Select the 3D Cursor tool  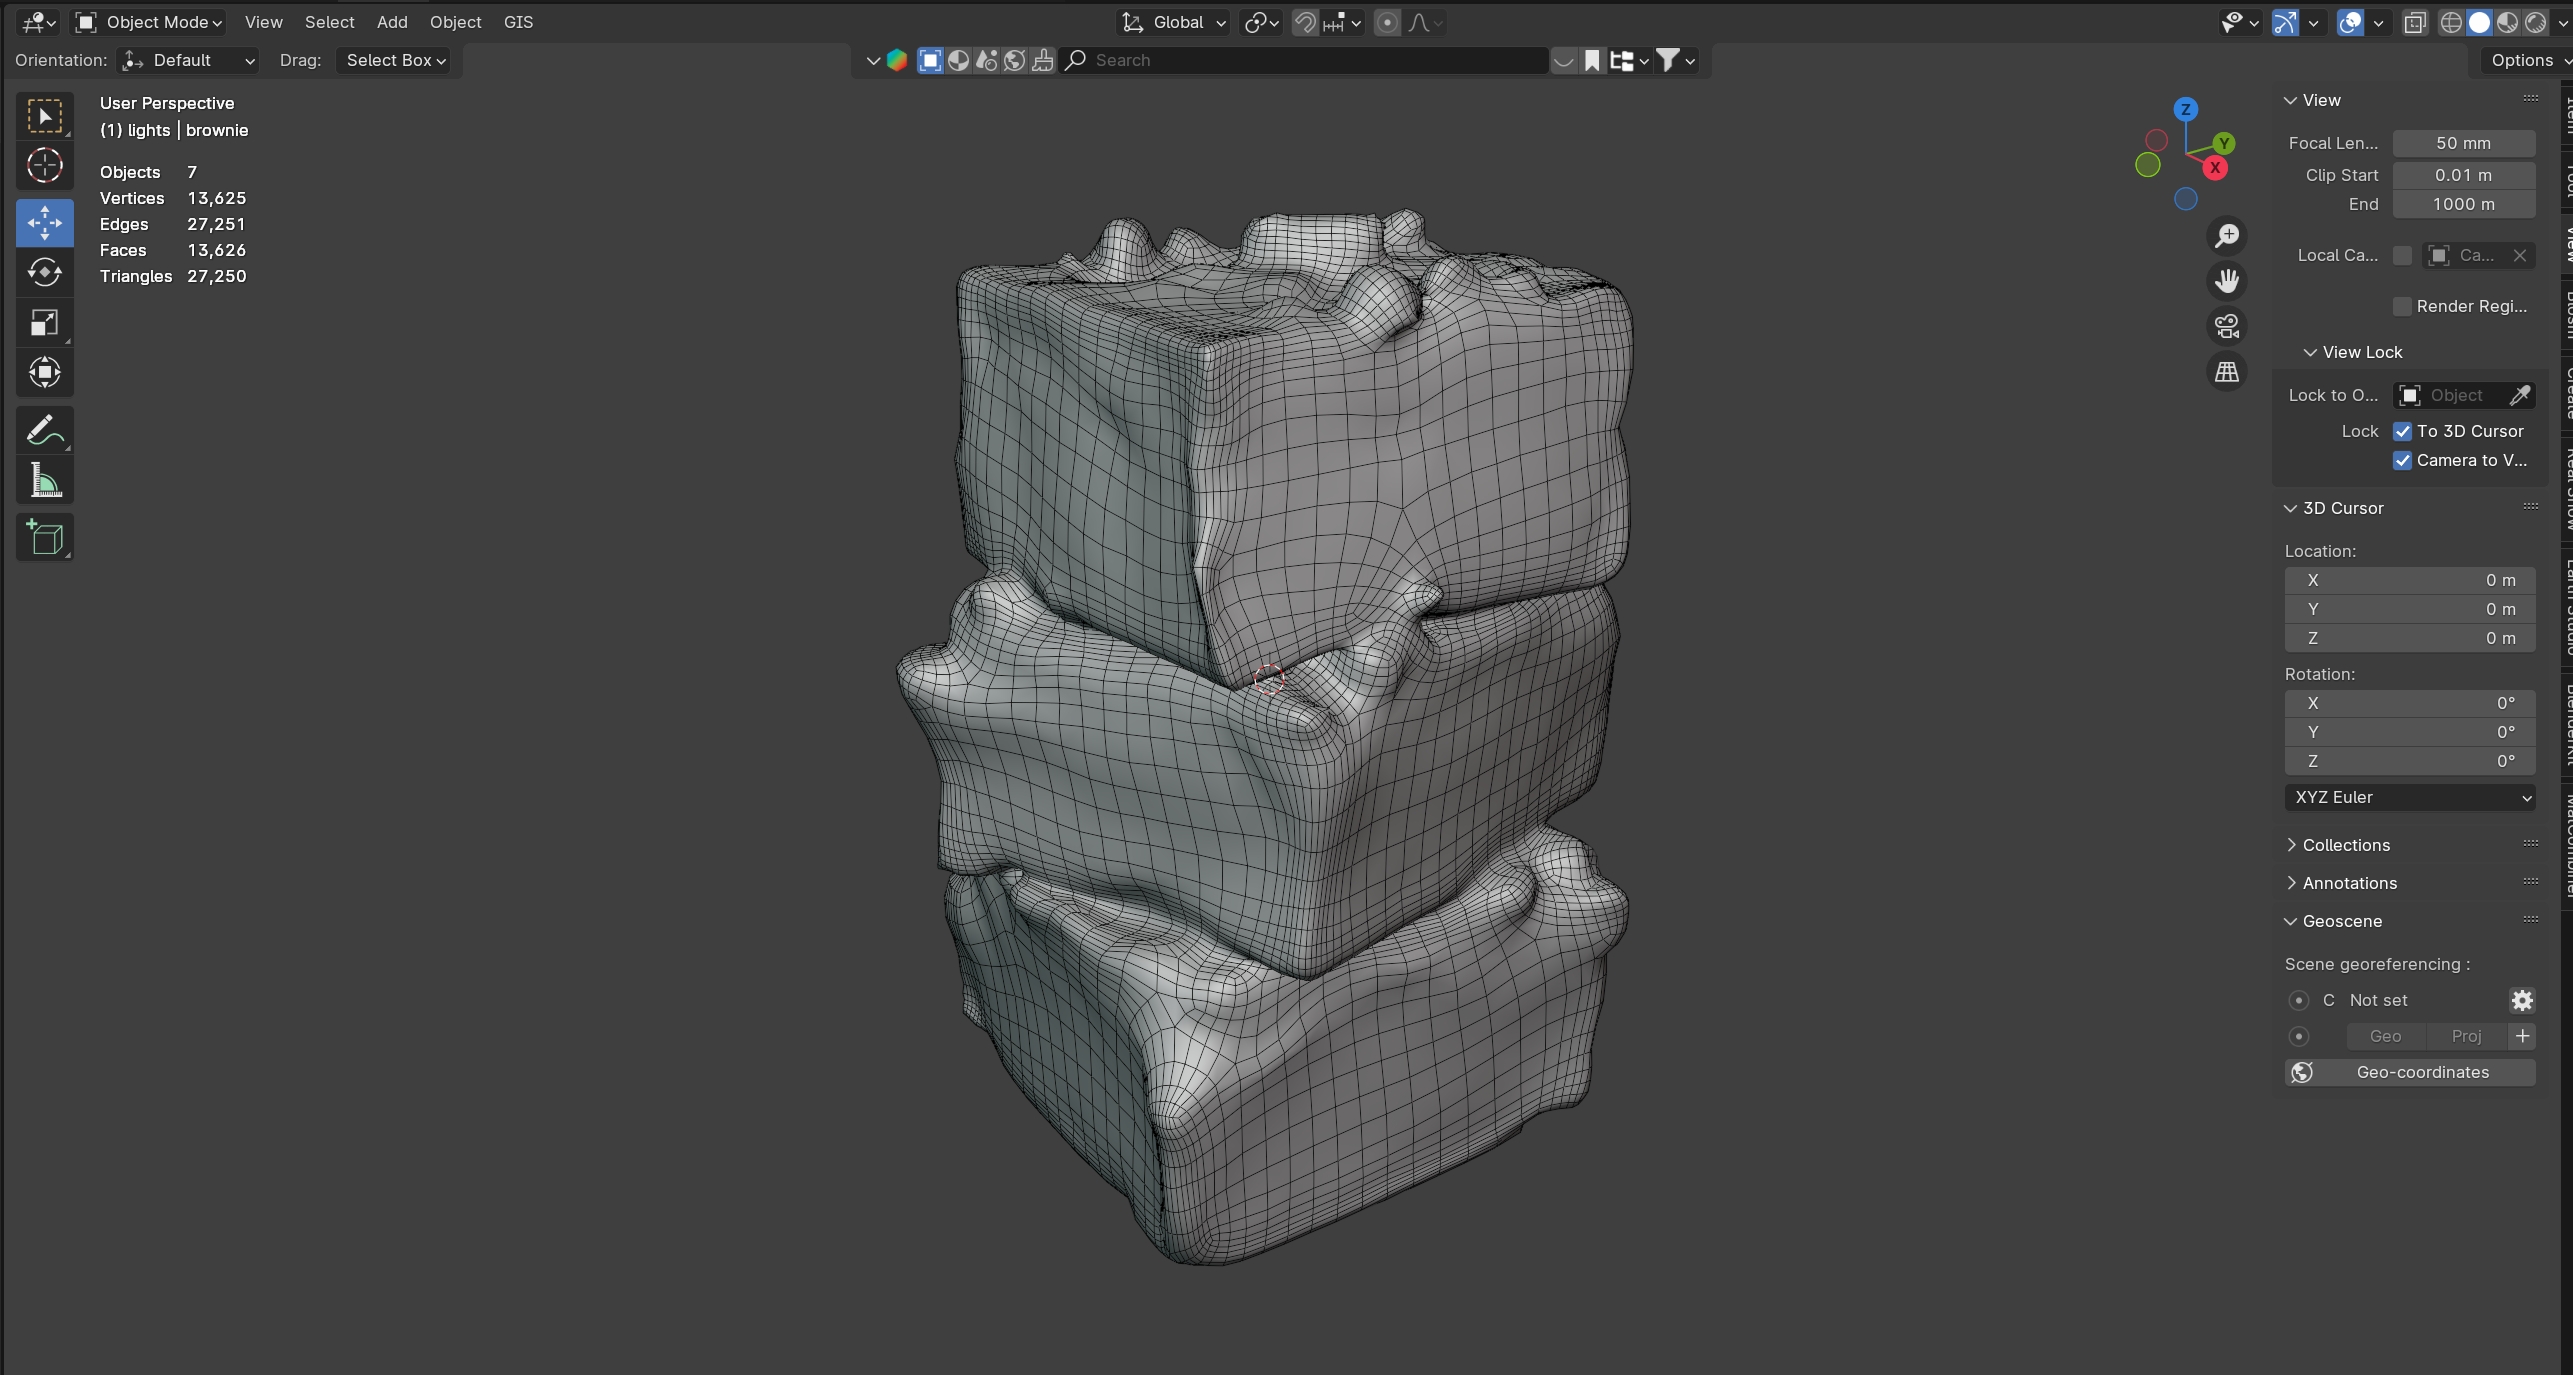(44, 166)
